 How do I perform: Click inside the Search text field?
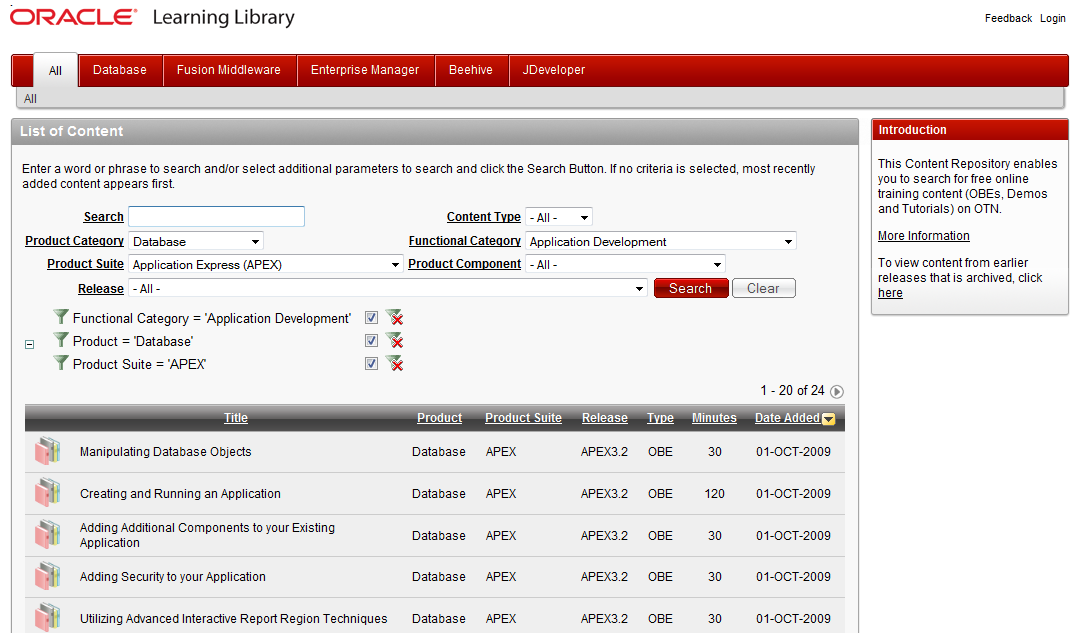coord(216,216)
